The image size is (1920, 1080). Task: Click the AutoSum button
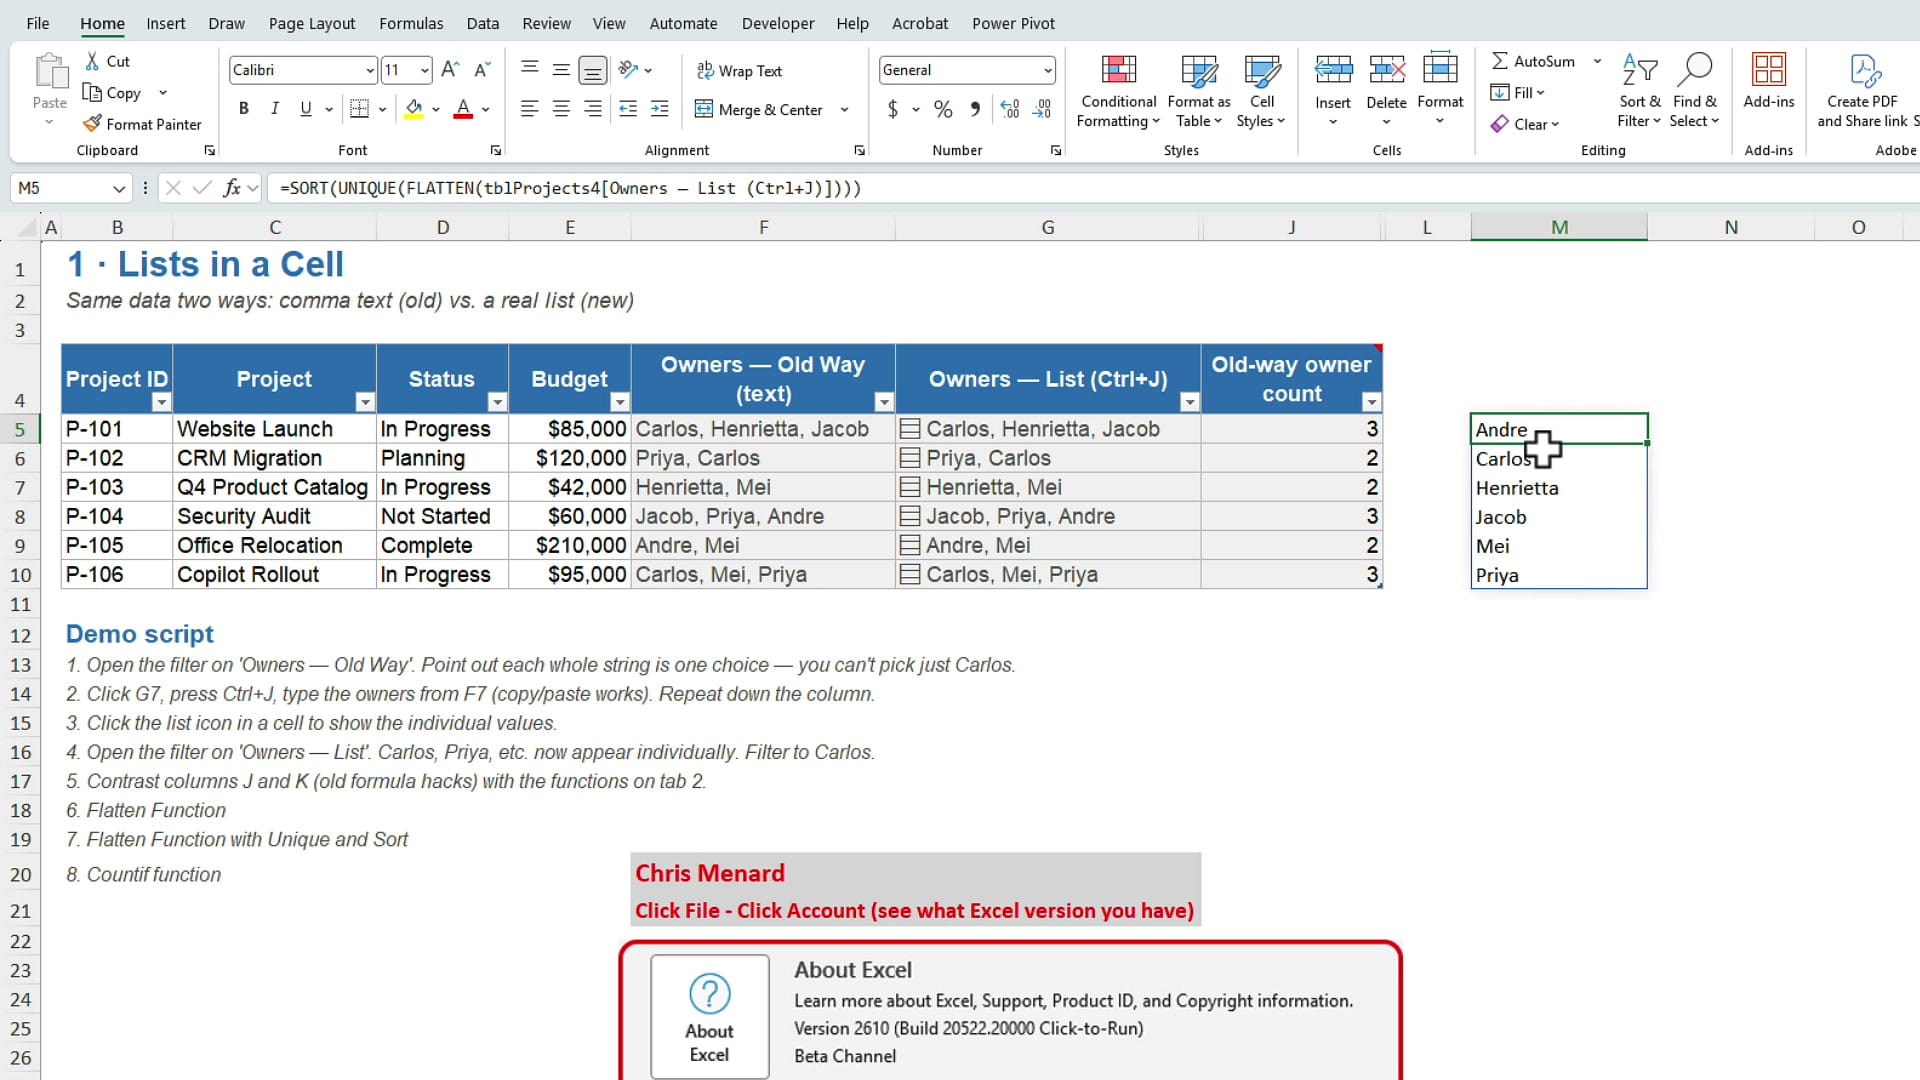tap(1534, 61)
